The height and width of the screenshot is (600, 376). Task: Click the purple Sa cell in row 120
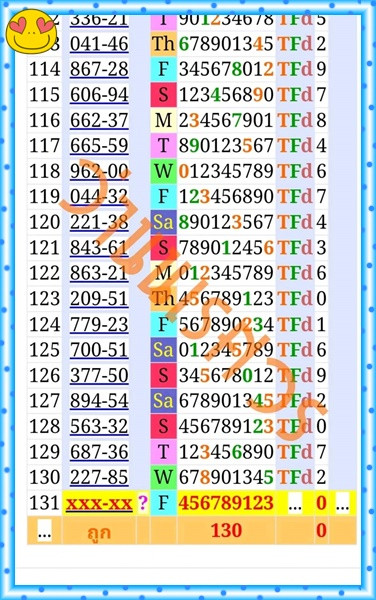click(163, 222)
